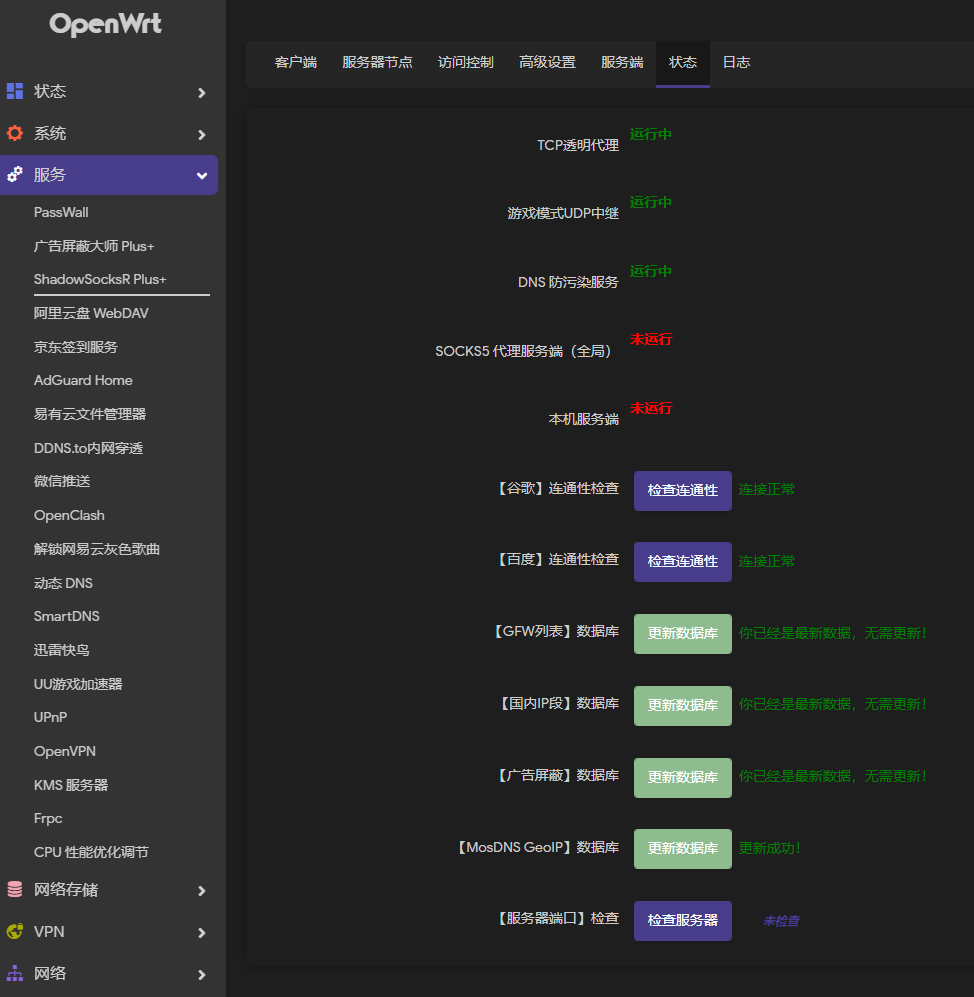Check Google connectivity with 检查连通性 button
This screenshot has height=997, width=974.
tap(683, 490)
